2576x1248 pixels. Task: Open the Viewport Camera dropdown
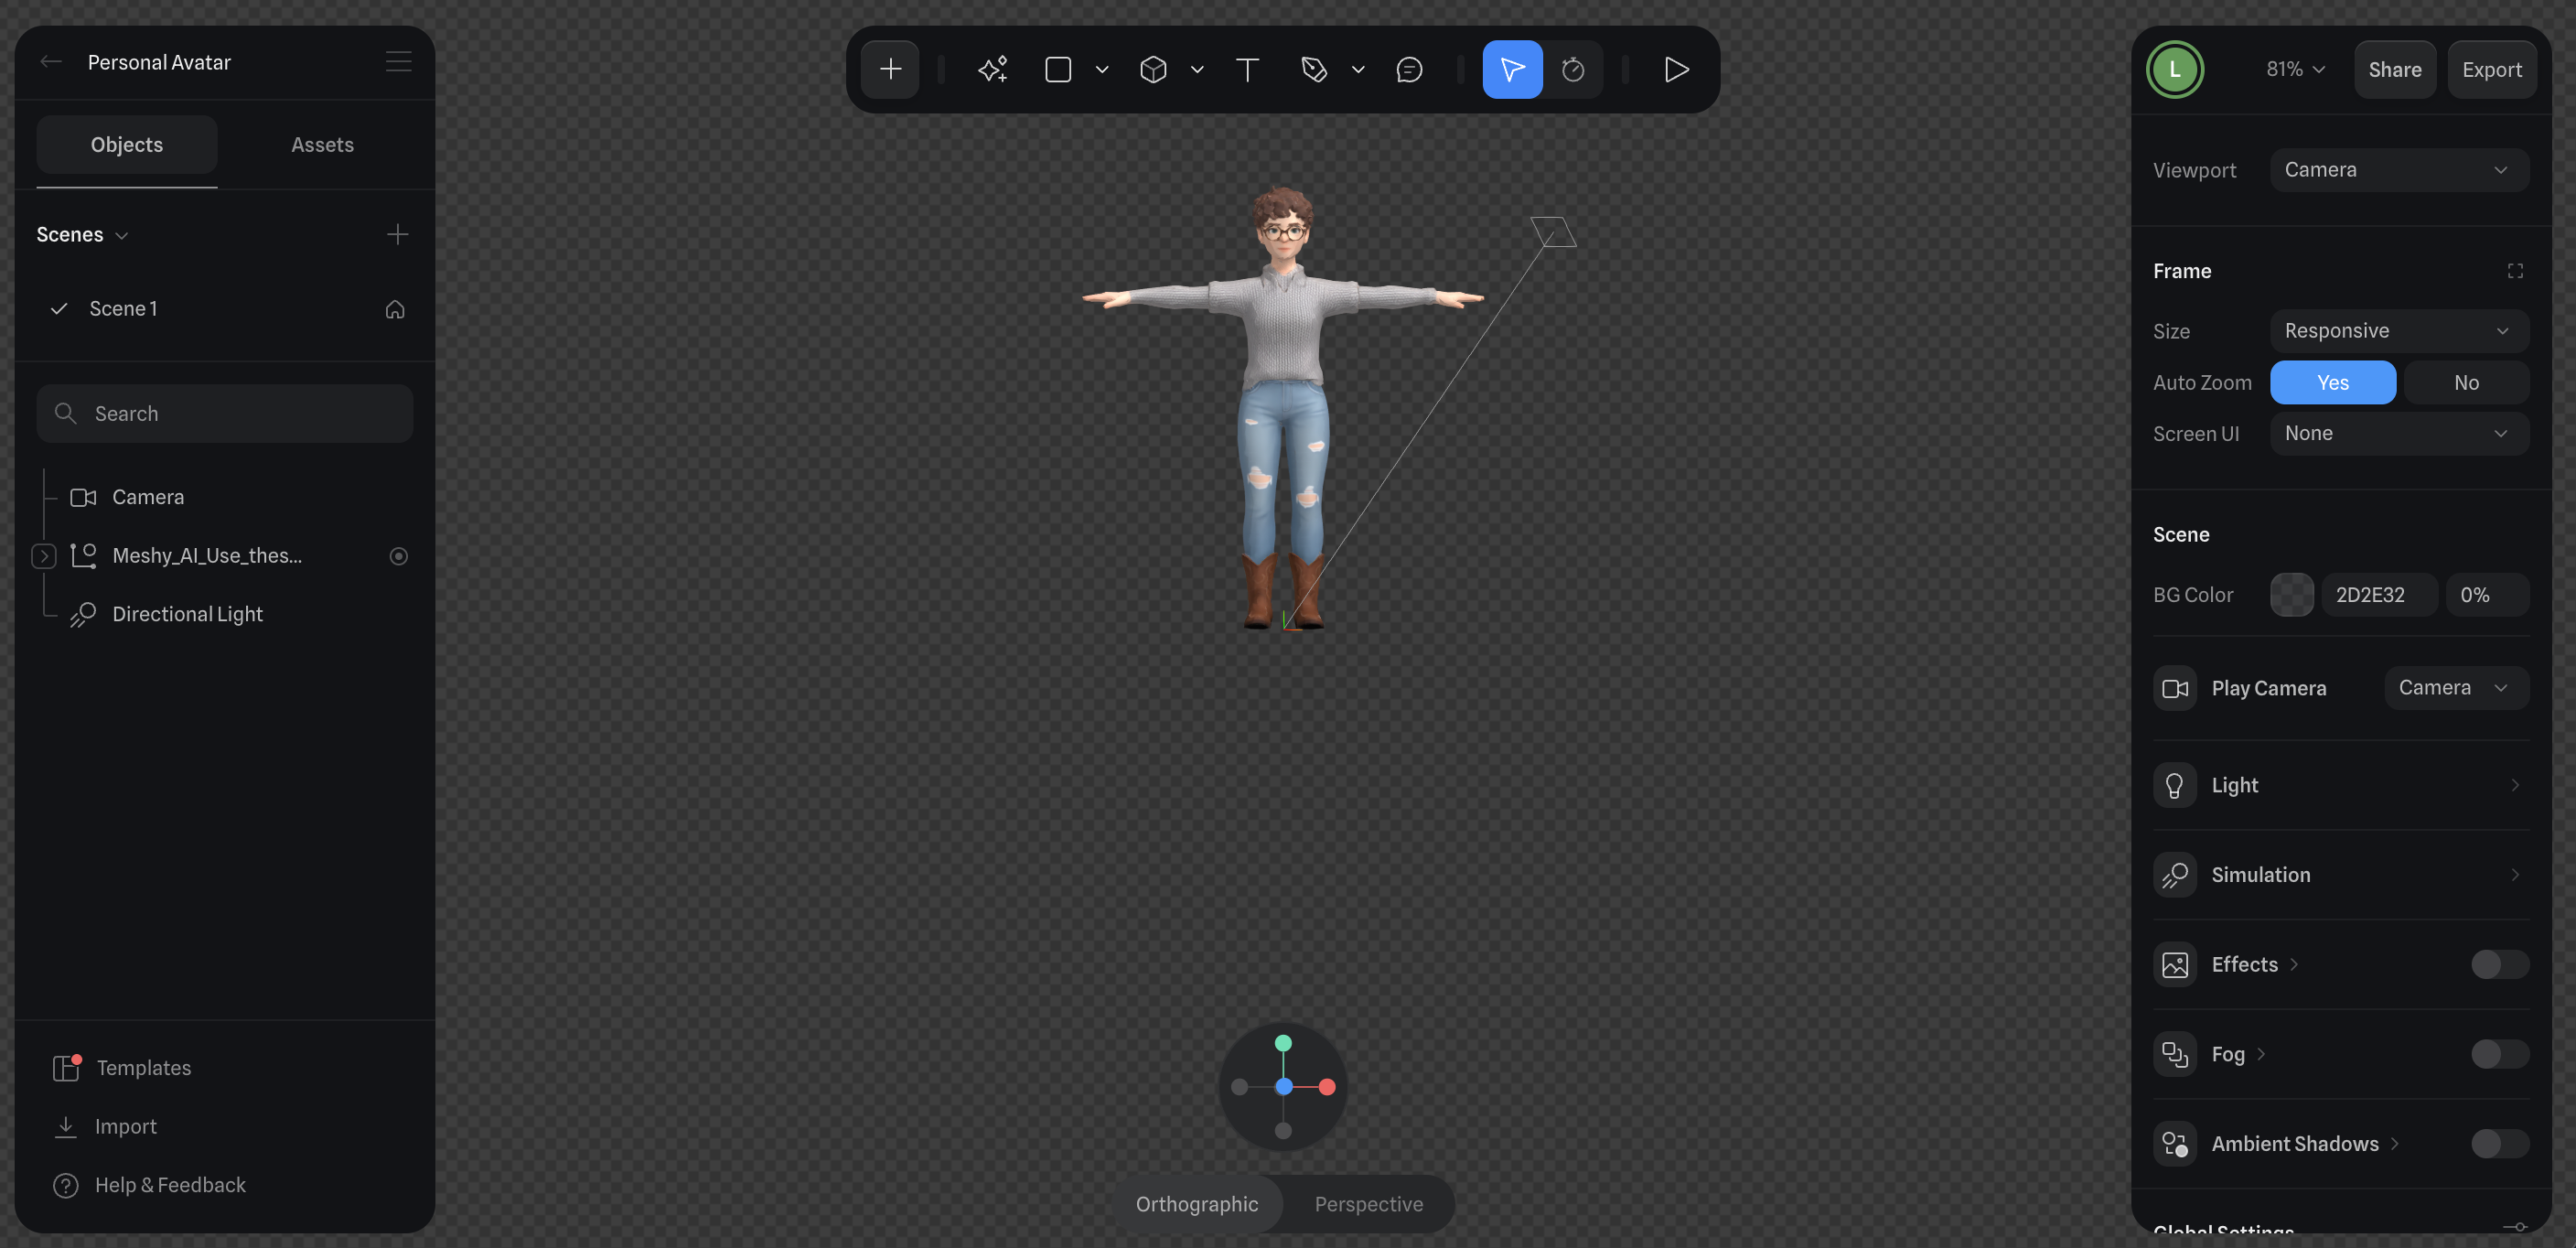[x=2399, y=170]
